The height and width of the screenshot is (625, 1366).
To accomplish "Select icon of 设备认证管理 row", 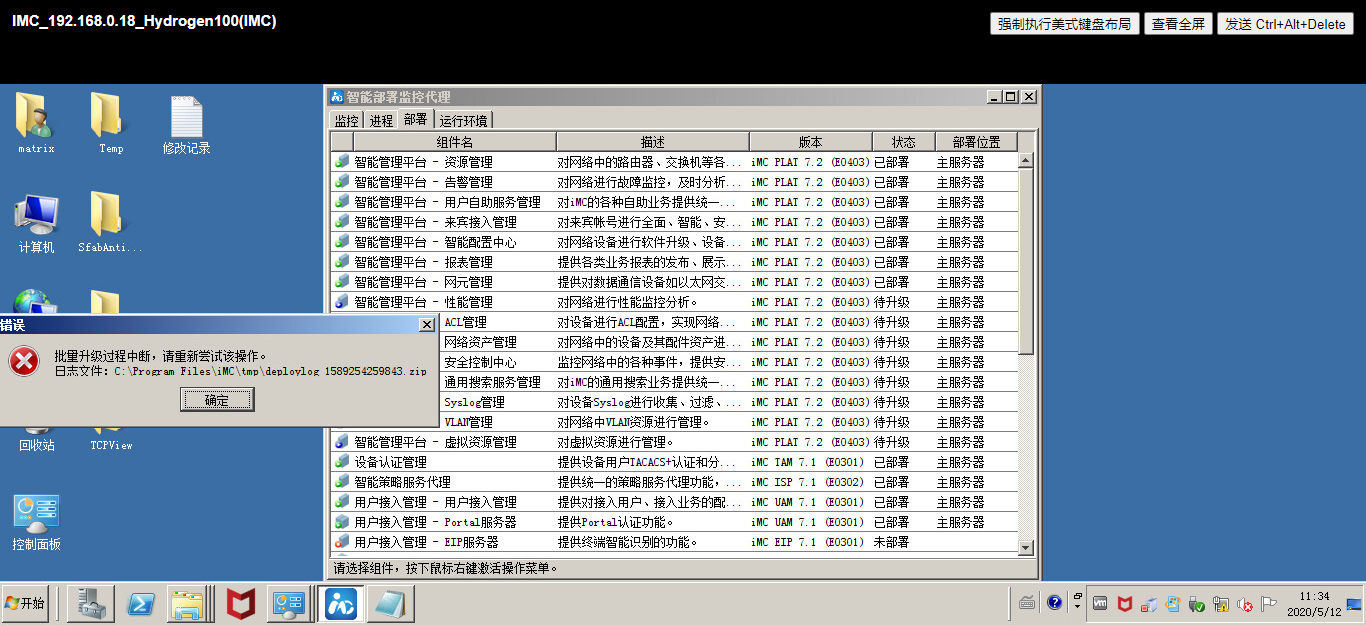I will coord(342,462).
